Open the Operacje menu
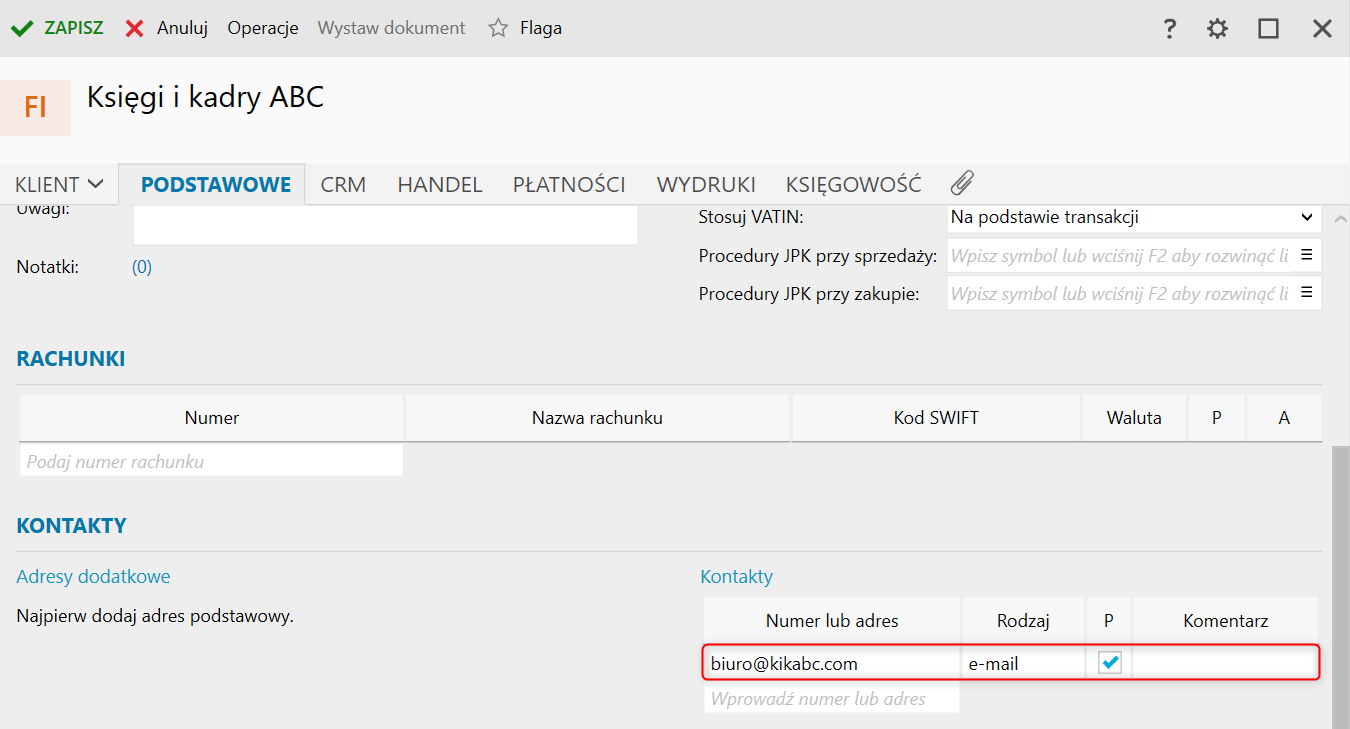 coord(263,28)
